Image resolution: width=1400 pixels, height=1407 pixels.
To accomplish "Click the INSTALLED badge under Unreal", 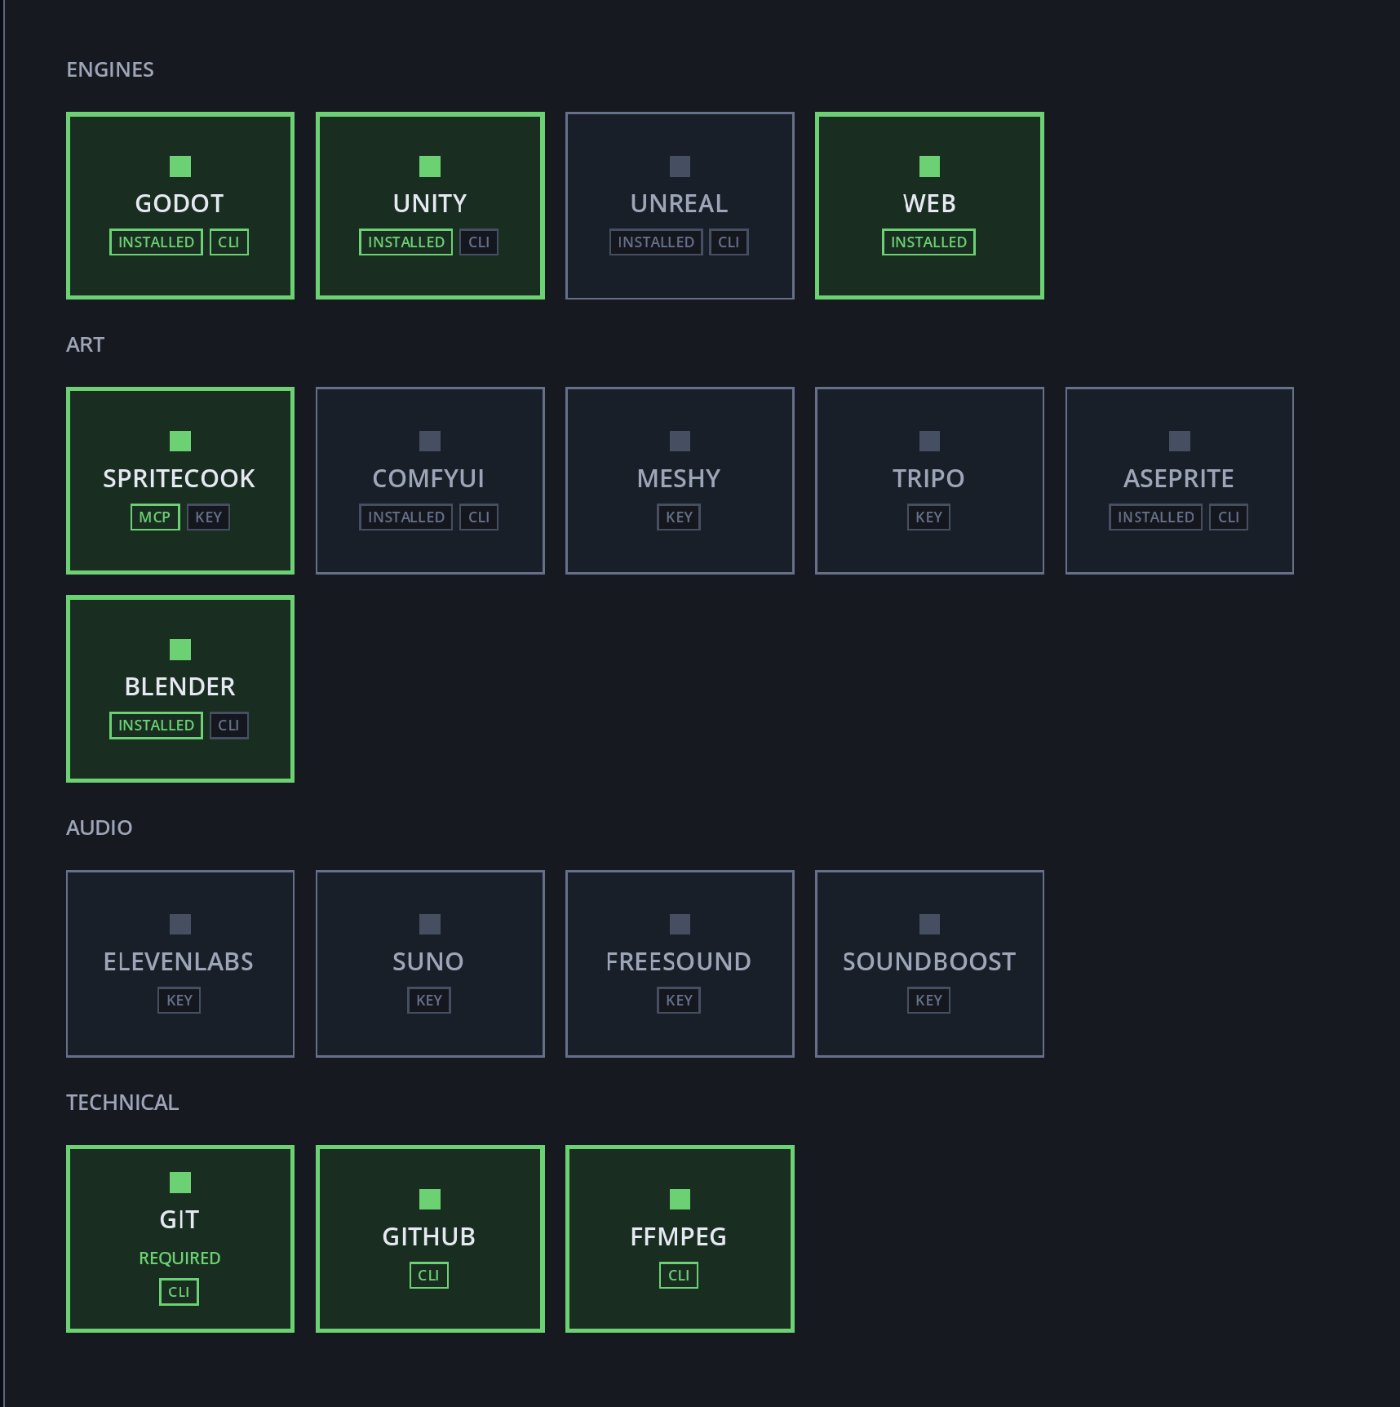I will (656, 242).
